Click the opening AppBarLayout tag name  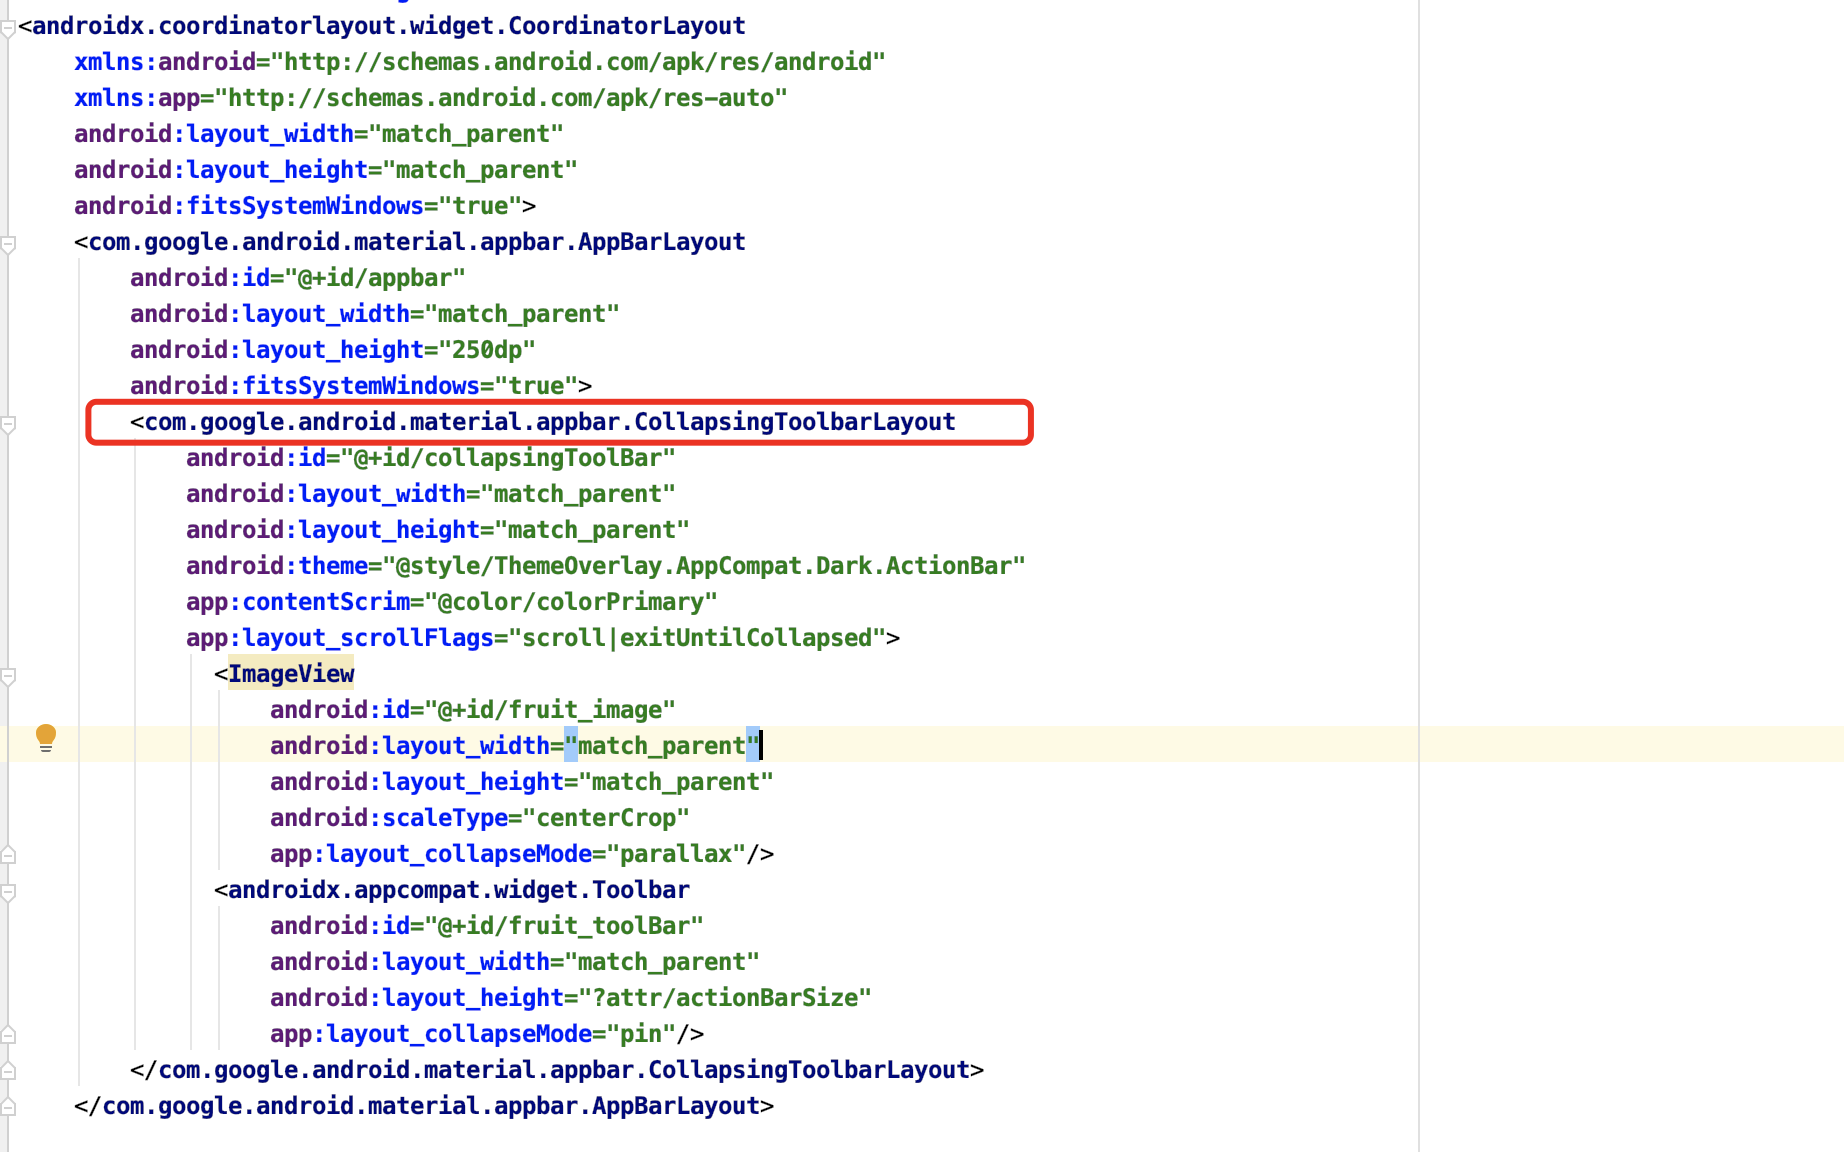click(417, 242)
